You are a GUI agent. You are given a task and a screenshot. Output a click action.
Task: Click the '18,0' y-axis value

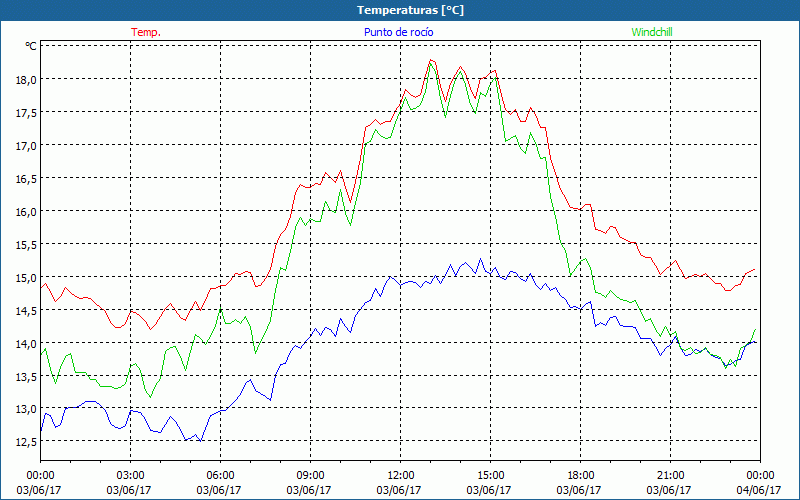click(26, 80)
